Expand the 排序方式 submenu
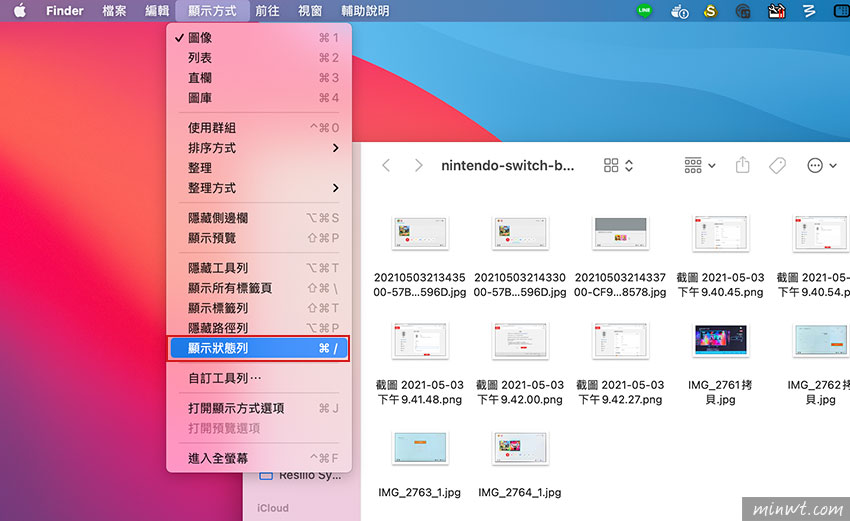This screenshot has height=521, width=850. pos(259,147)
